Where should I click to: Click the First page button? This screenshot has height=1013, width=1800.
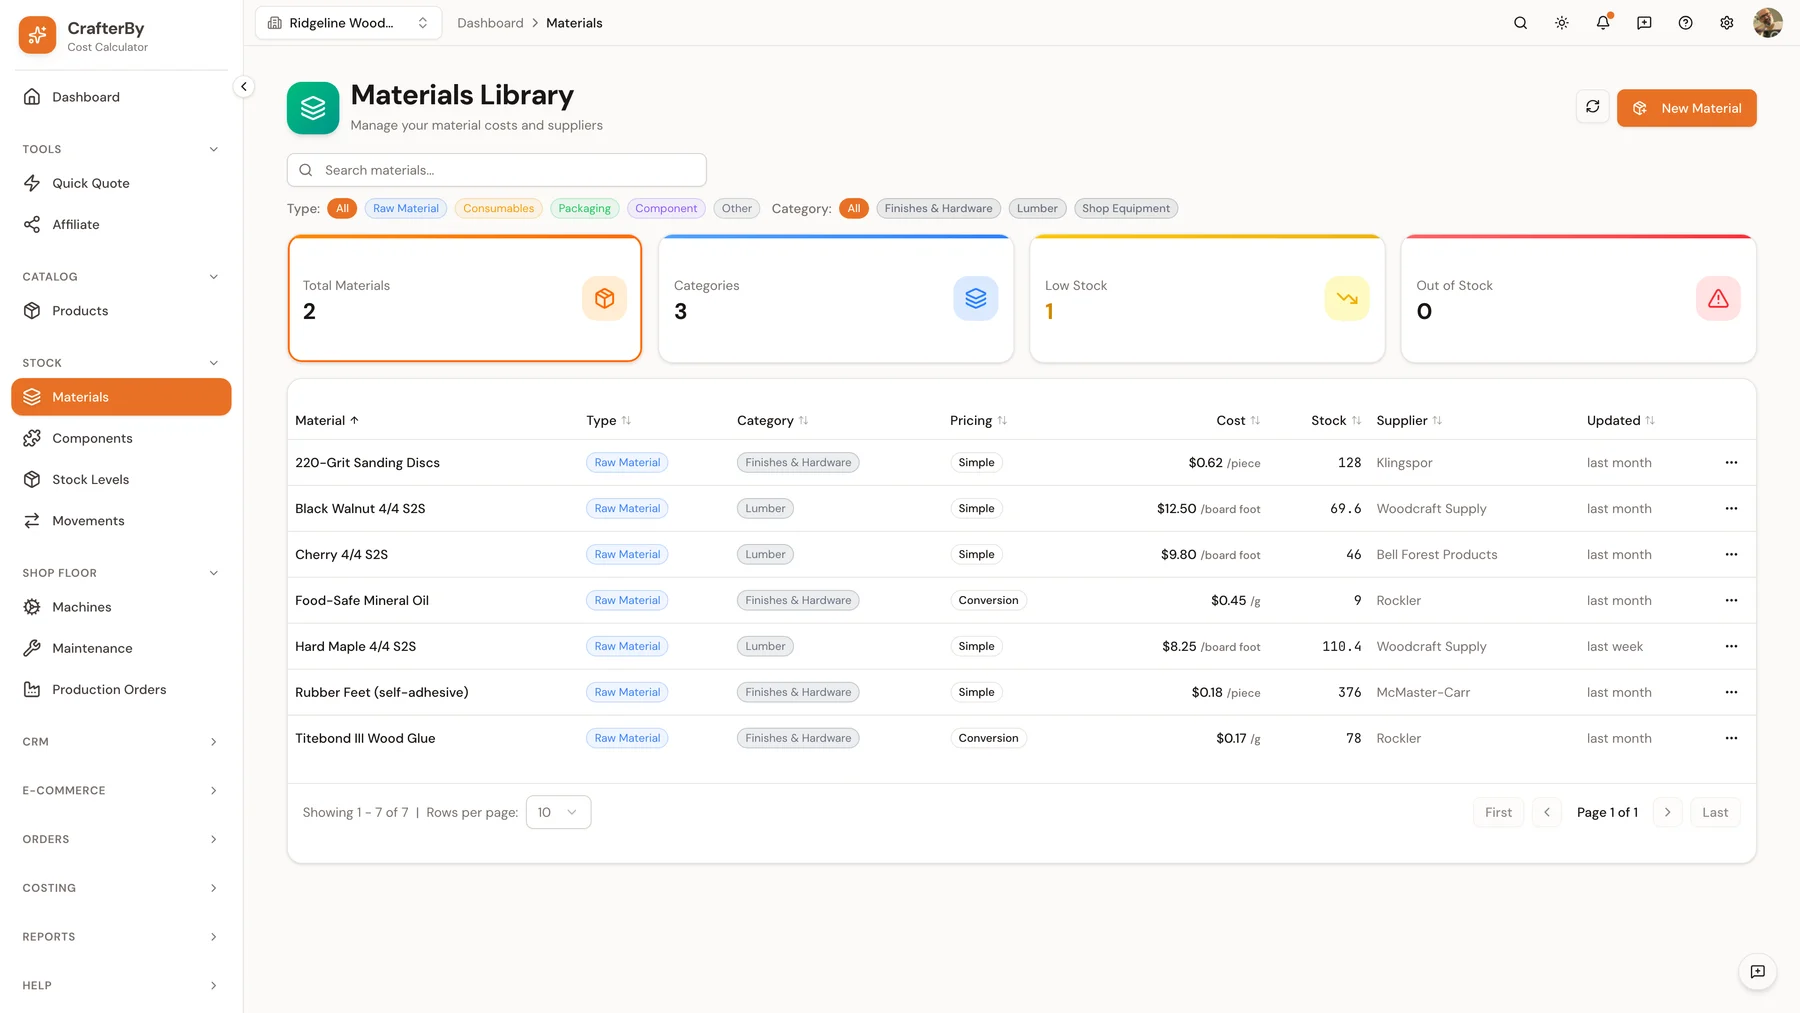[1498, 813]
